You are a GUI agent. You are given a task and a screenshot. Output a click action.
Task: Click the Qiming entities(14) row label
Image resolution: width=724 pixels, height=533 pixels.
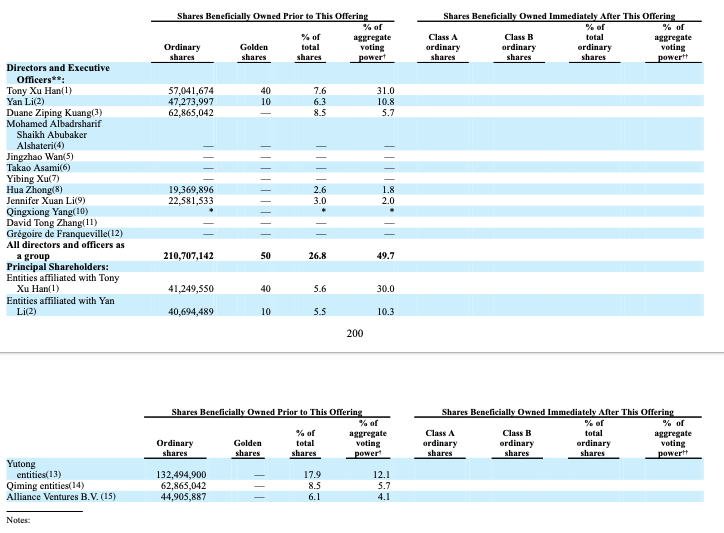tap(43, 485)
